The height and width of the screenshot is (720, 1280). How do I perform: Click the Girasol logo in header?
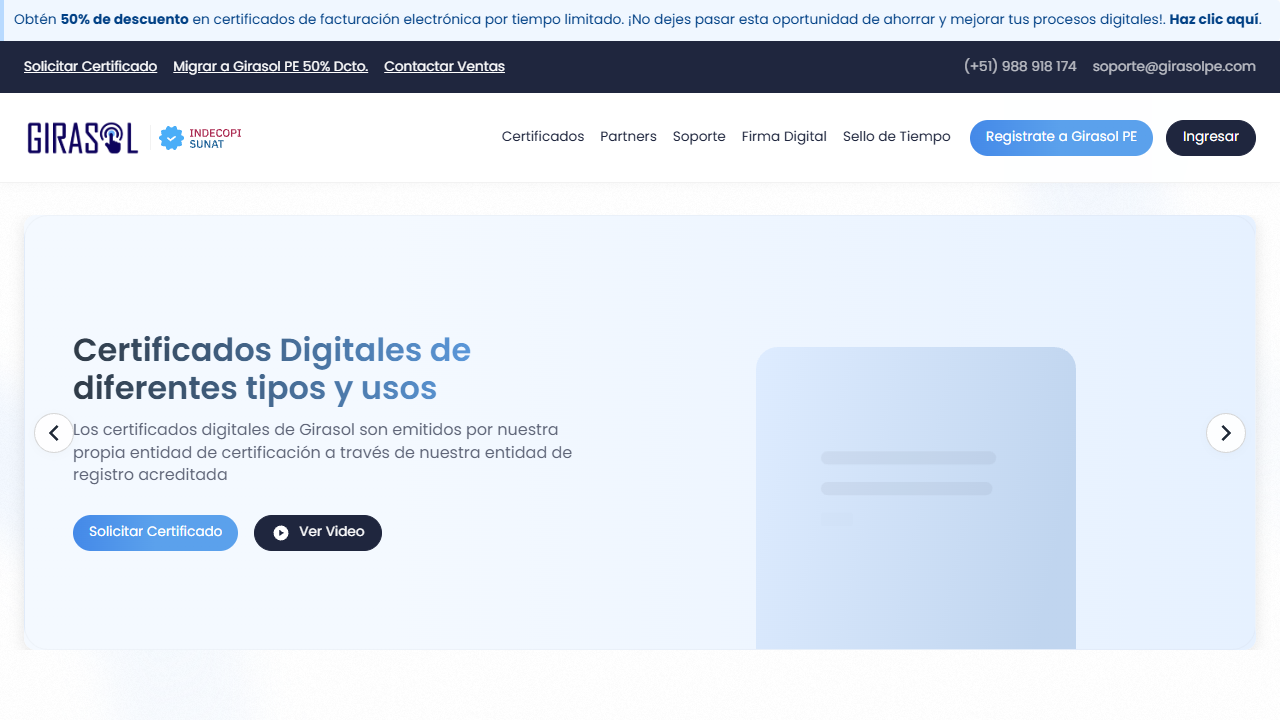point(82,138)
